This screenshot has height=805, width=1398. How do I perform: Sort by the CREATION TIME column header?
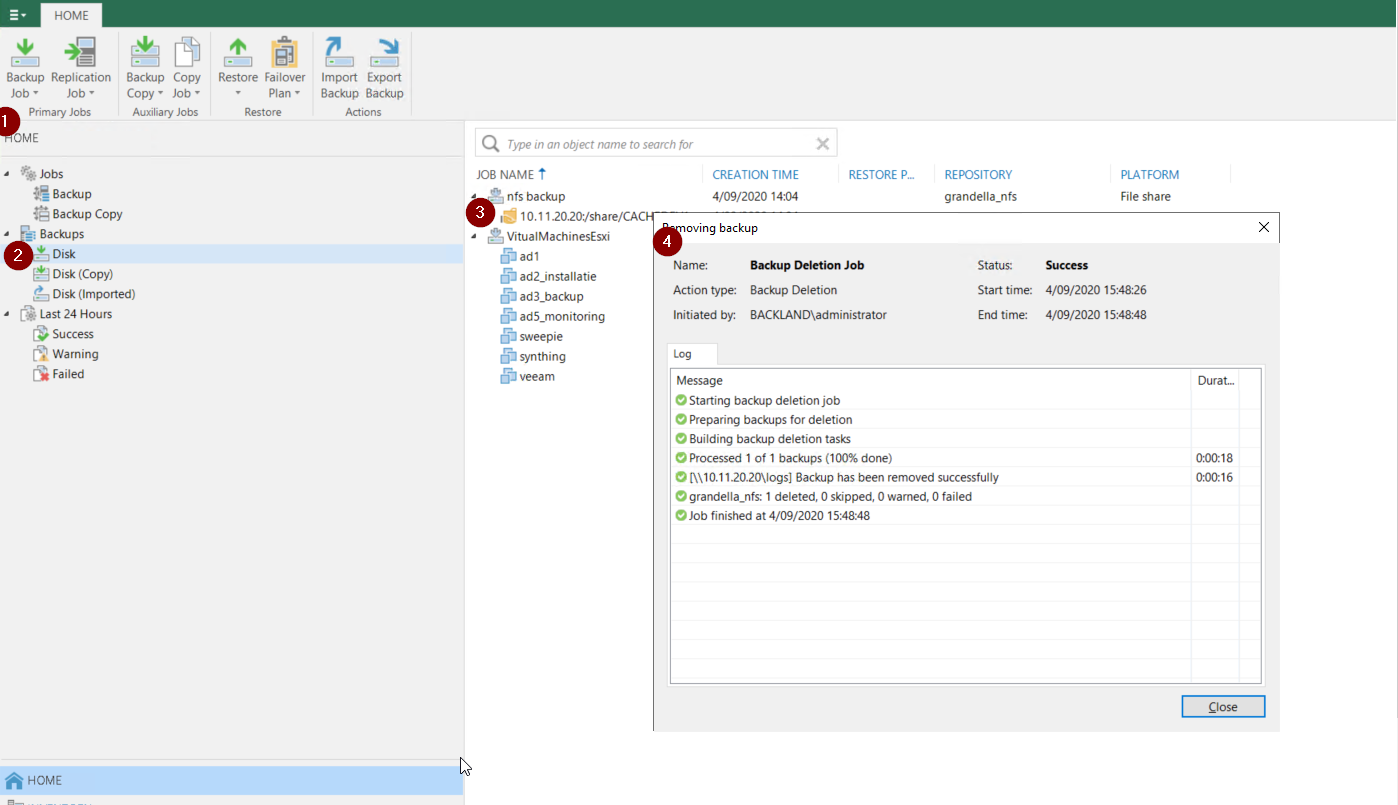(x=755, y=175)
